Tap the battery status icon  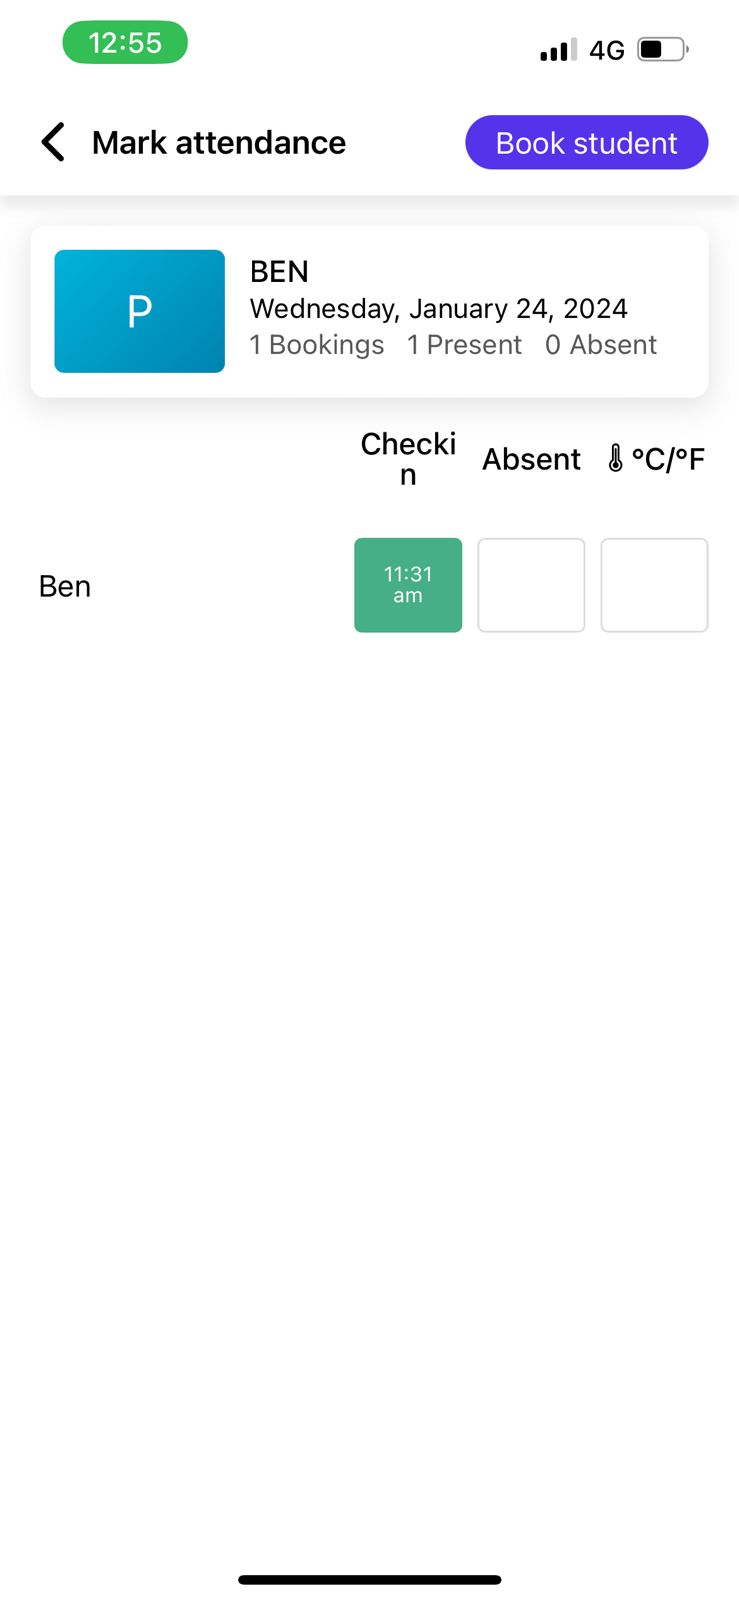pyautogui.click(x=663, y=49)
